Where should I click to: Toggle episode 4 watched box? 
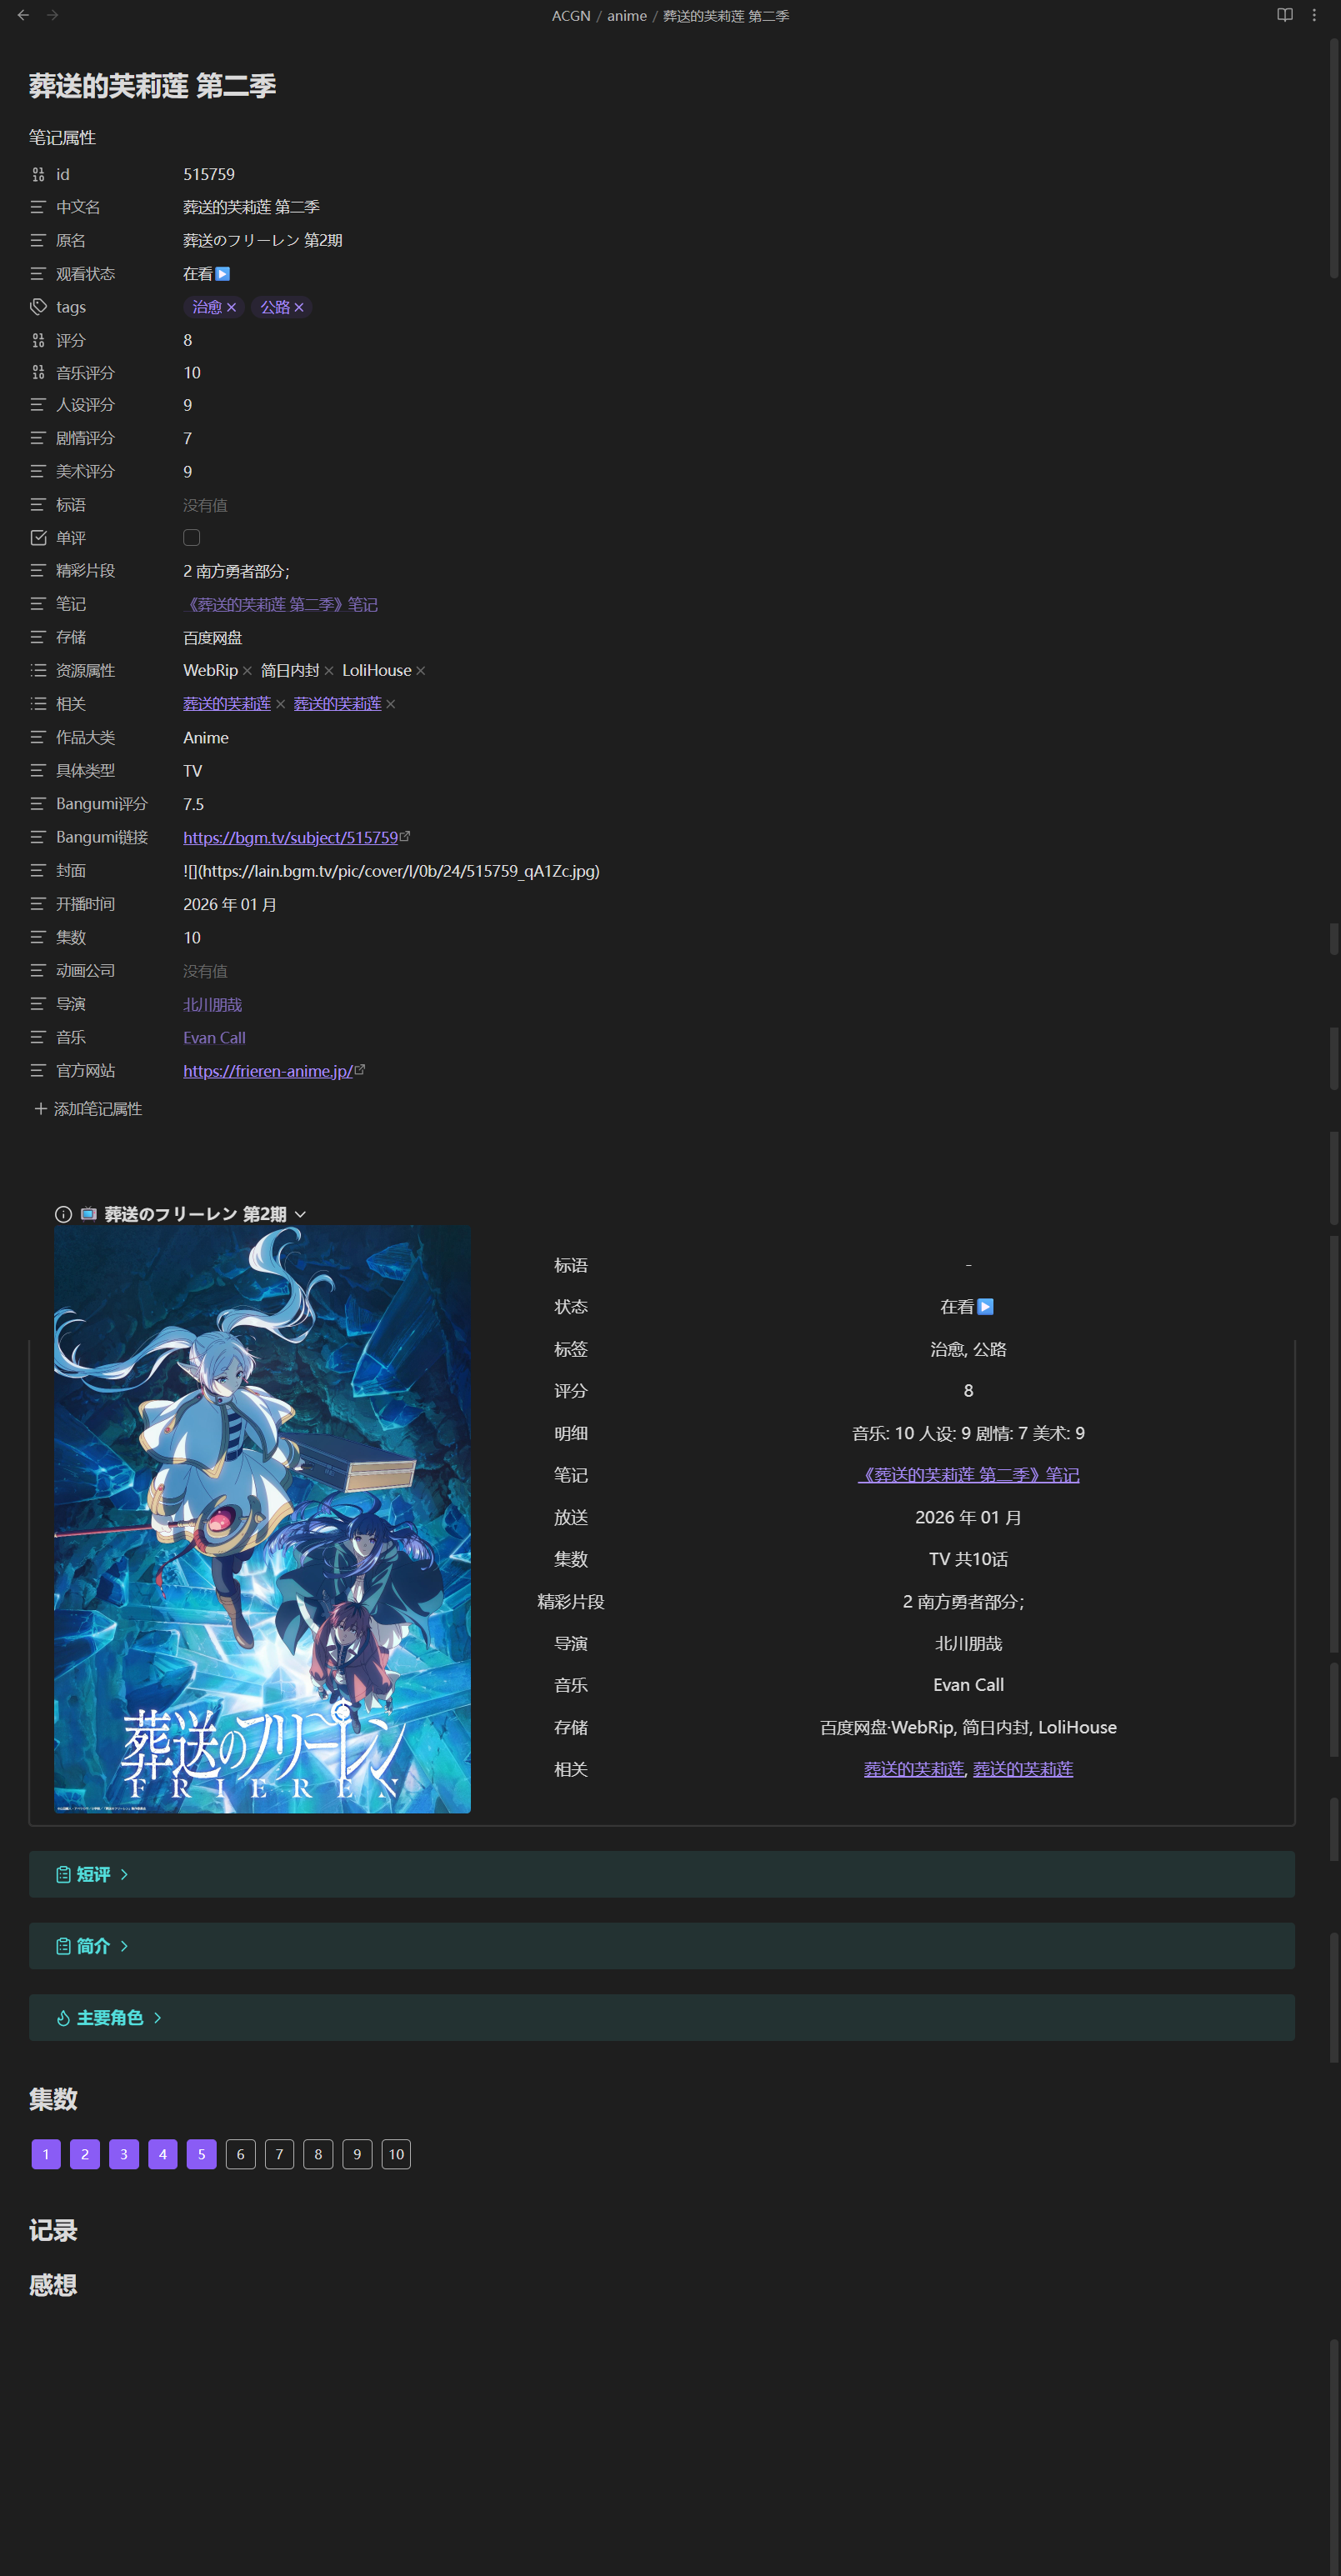coord(163,2154)
